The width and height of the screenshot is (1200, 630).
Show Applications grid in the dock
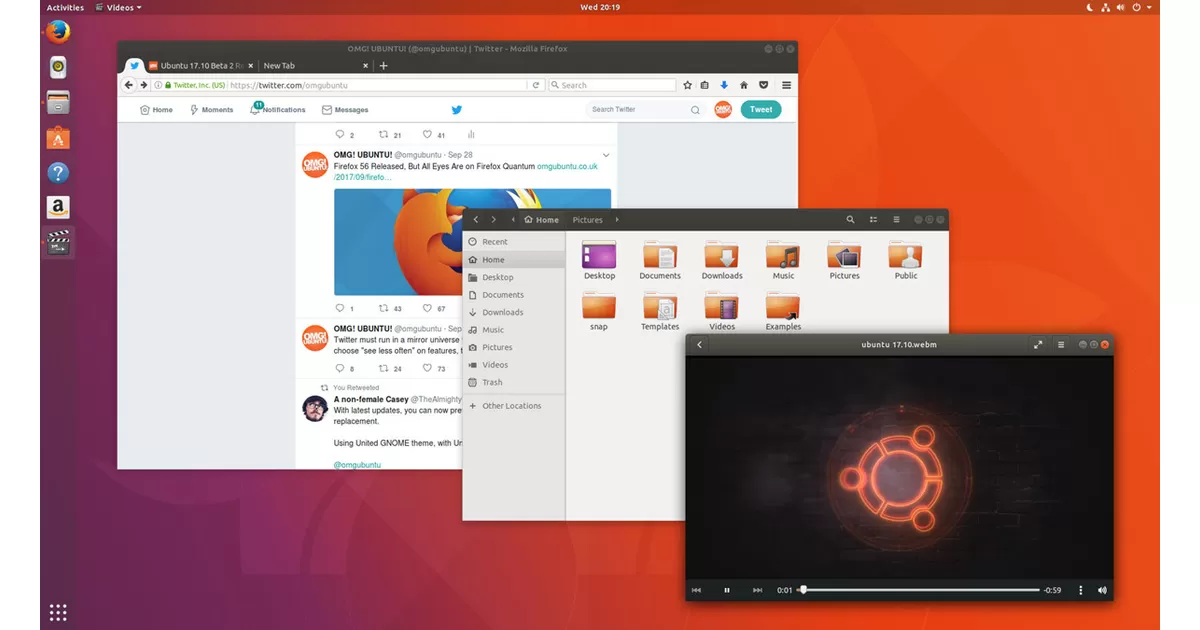point(58,612)
